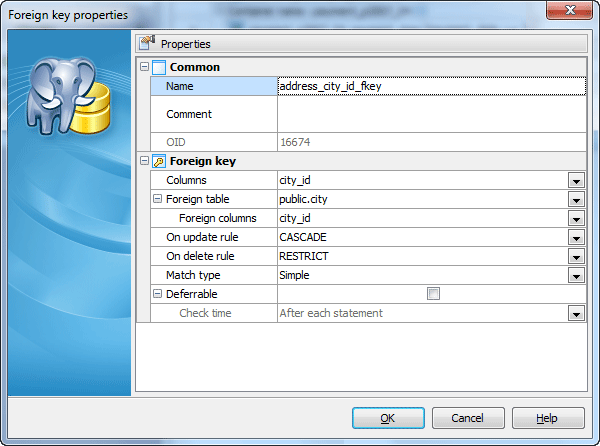The width and height of the screenshot is (600, 446).
Task: Collapse the Foreign table node
Action: [157, 199]
